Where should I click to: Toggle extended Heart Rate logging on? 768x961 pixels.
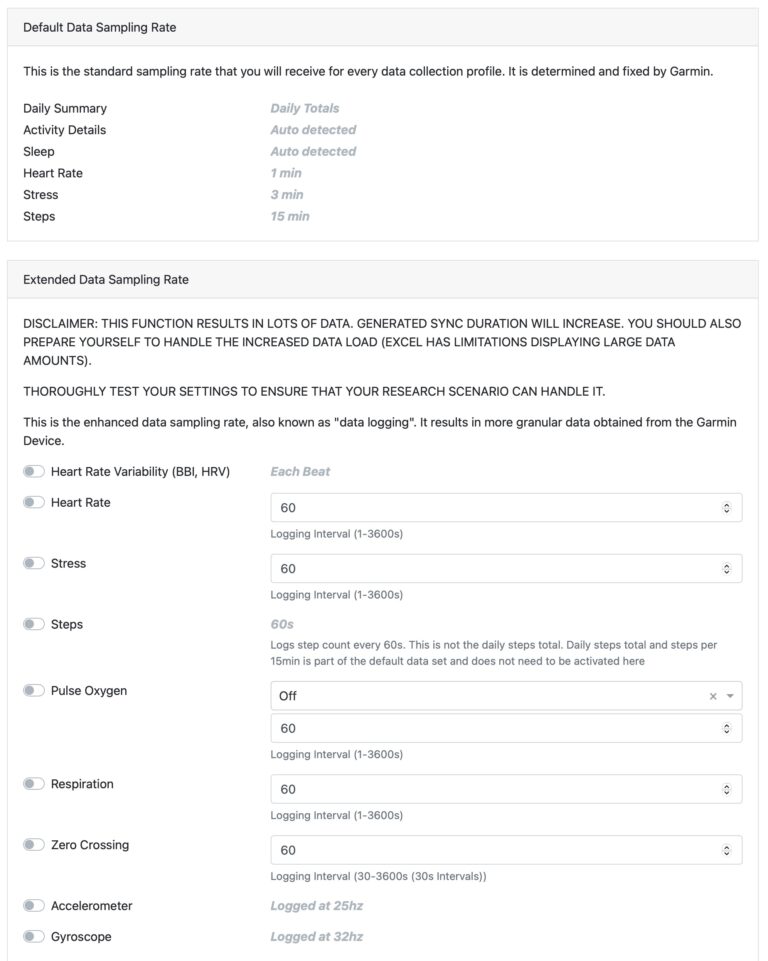[34, 502]
